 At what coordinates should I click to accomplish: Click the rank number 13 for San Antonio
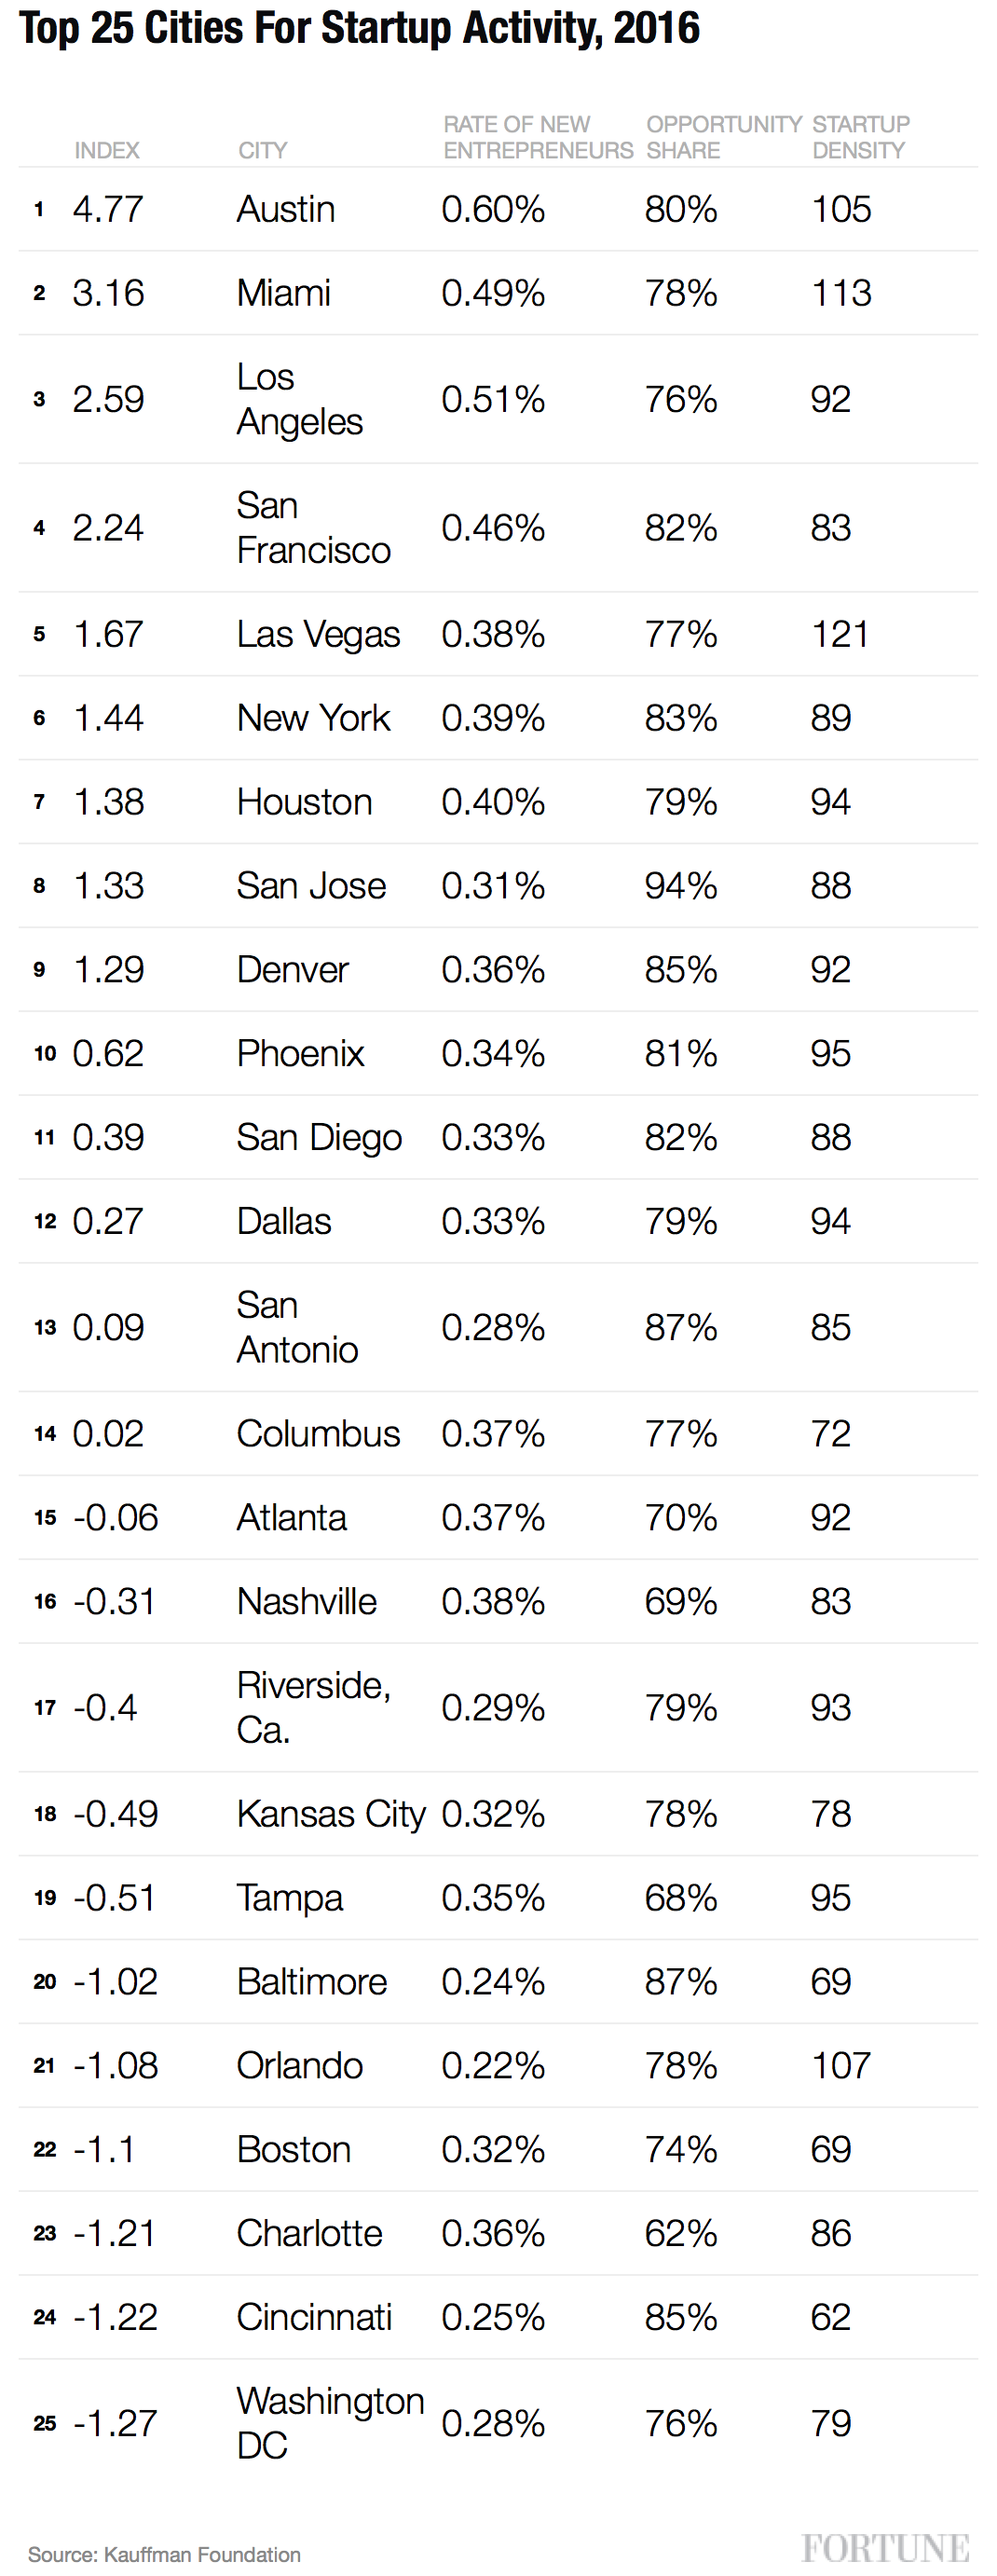tap(45, 1327)
